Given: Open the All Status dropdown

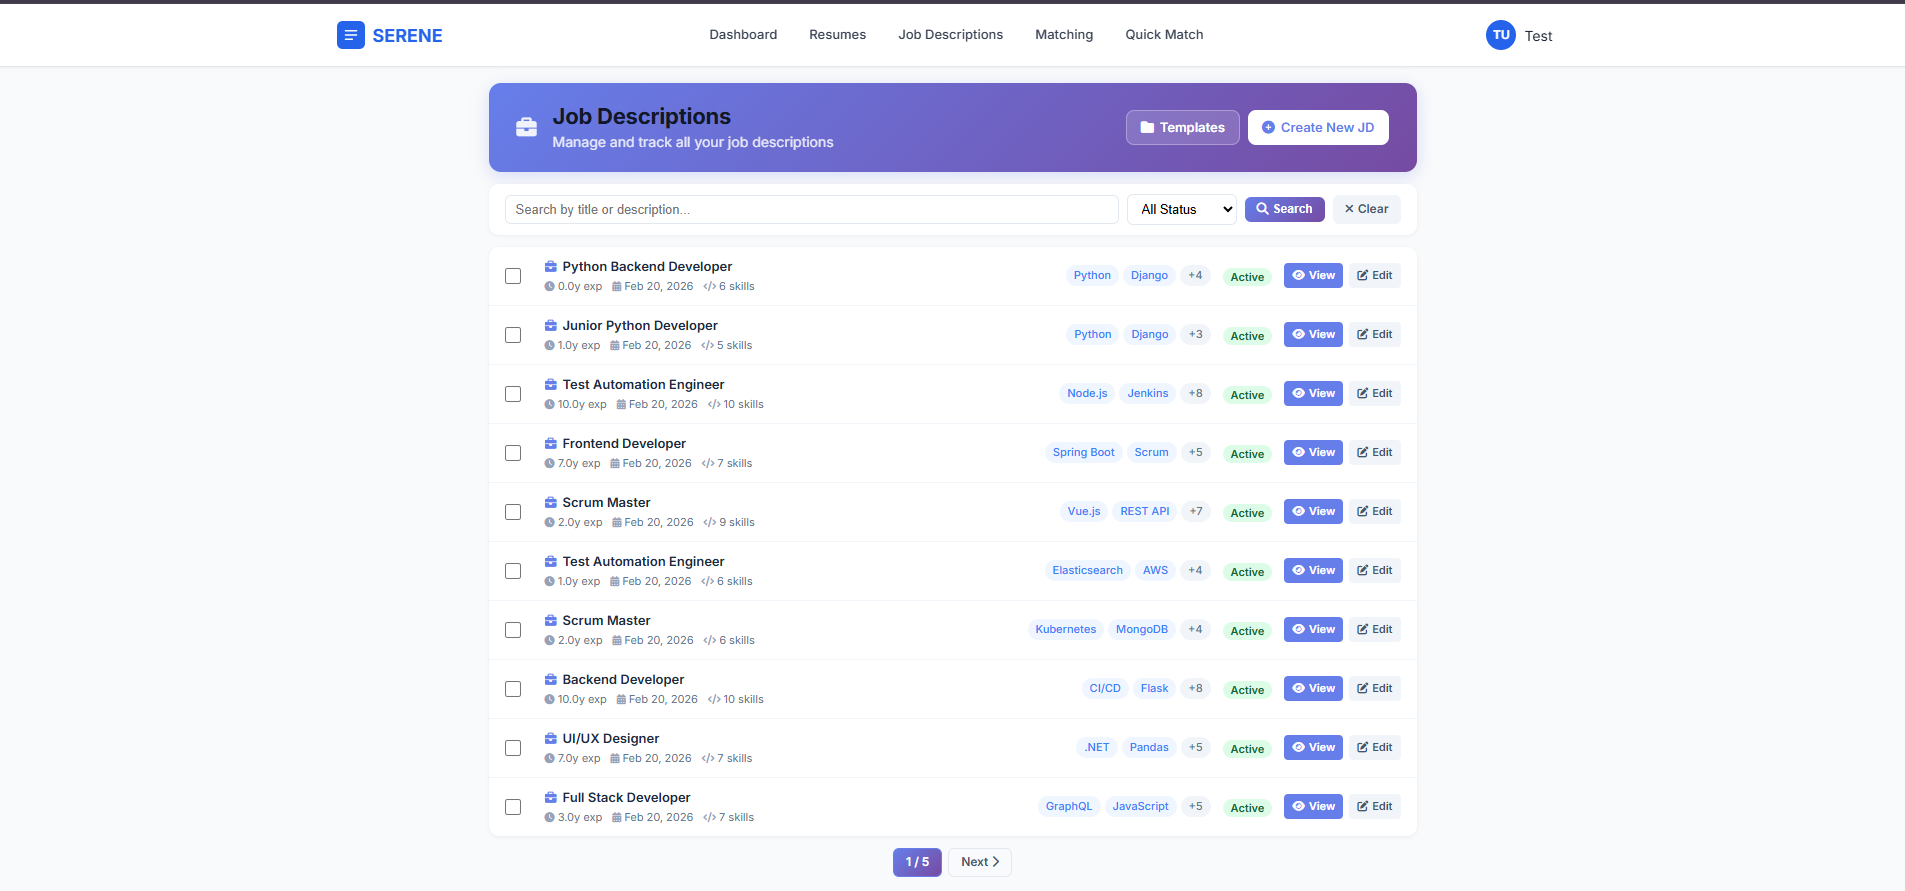Looking at the screenshot, I should click(1181, 210).
